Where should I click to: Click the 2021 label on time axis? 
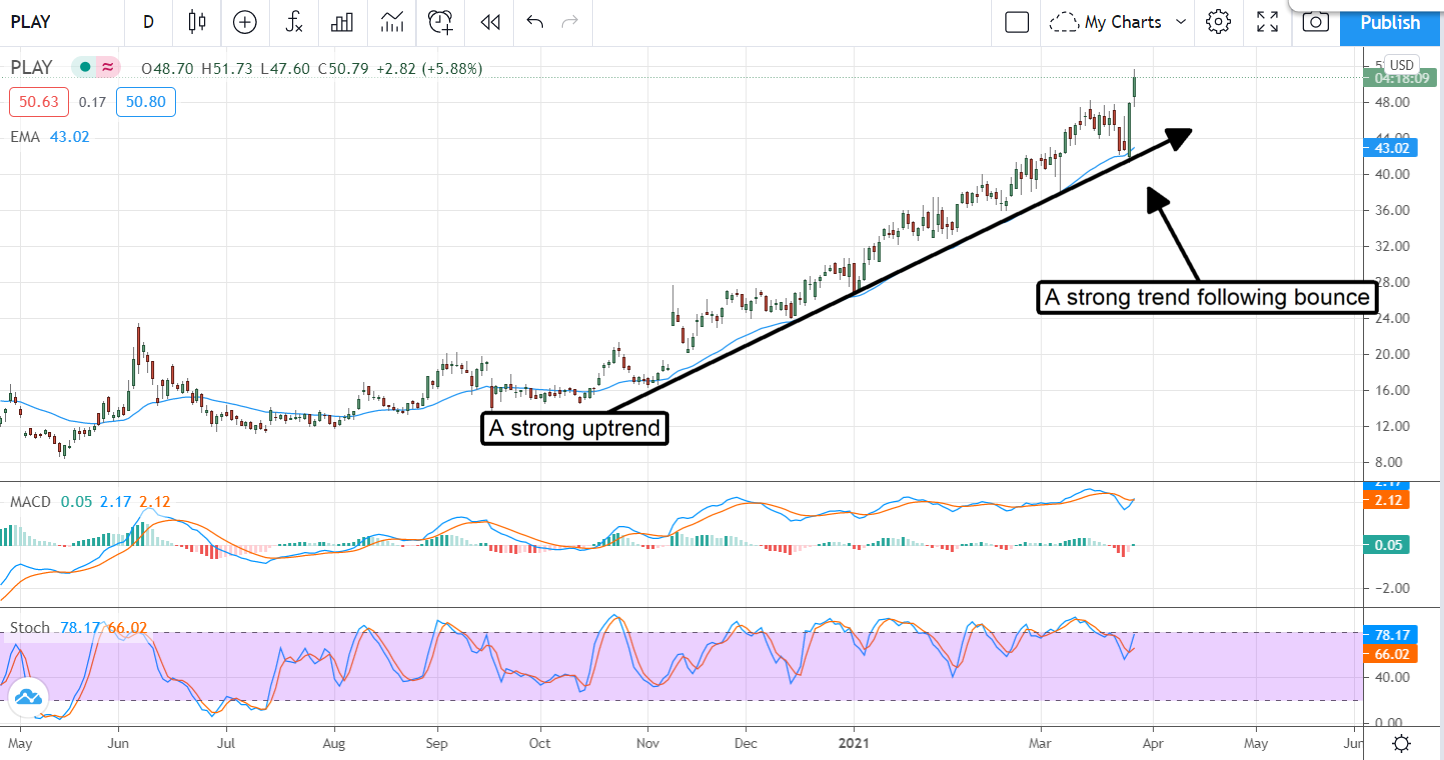pos(854,744)
